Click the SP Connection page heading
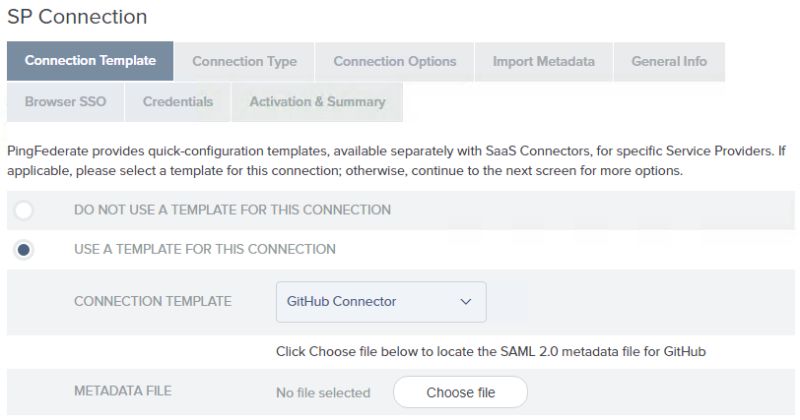Screen dimensions: 800x420 pyautogui.click(x=77, y=17)
